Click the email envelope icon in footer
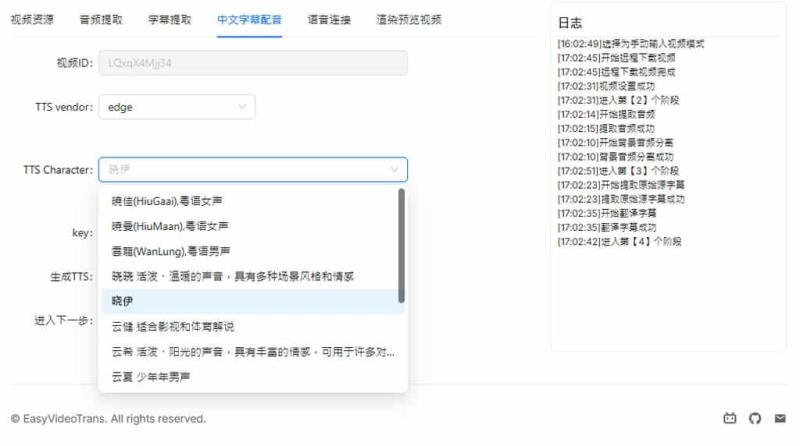The image size is (800, 446). pyautogui.click(x=780, y=418)
